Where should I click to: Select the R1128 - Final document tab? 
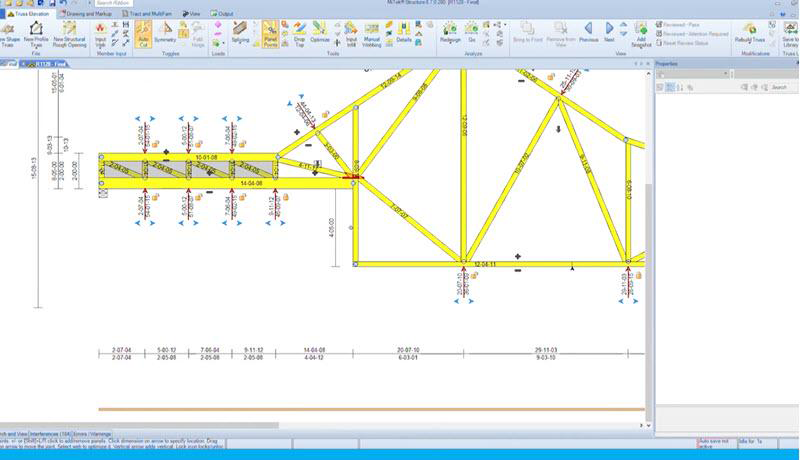point(43,64)
